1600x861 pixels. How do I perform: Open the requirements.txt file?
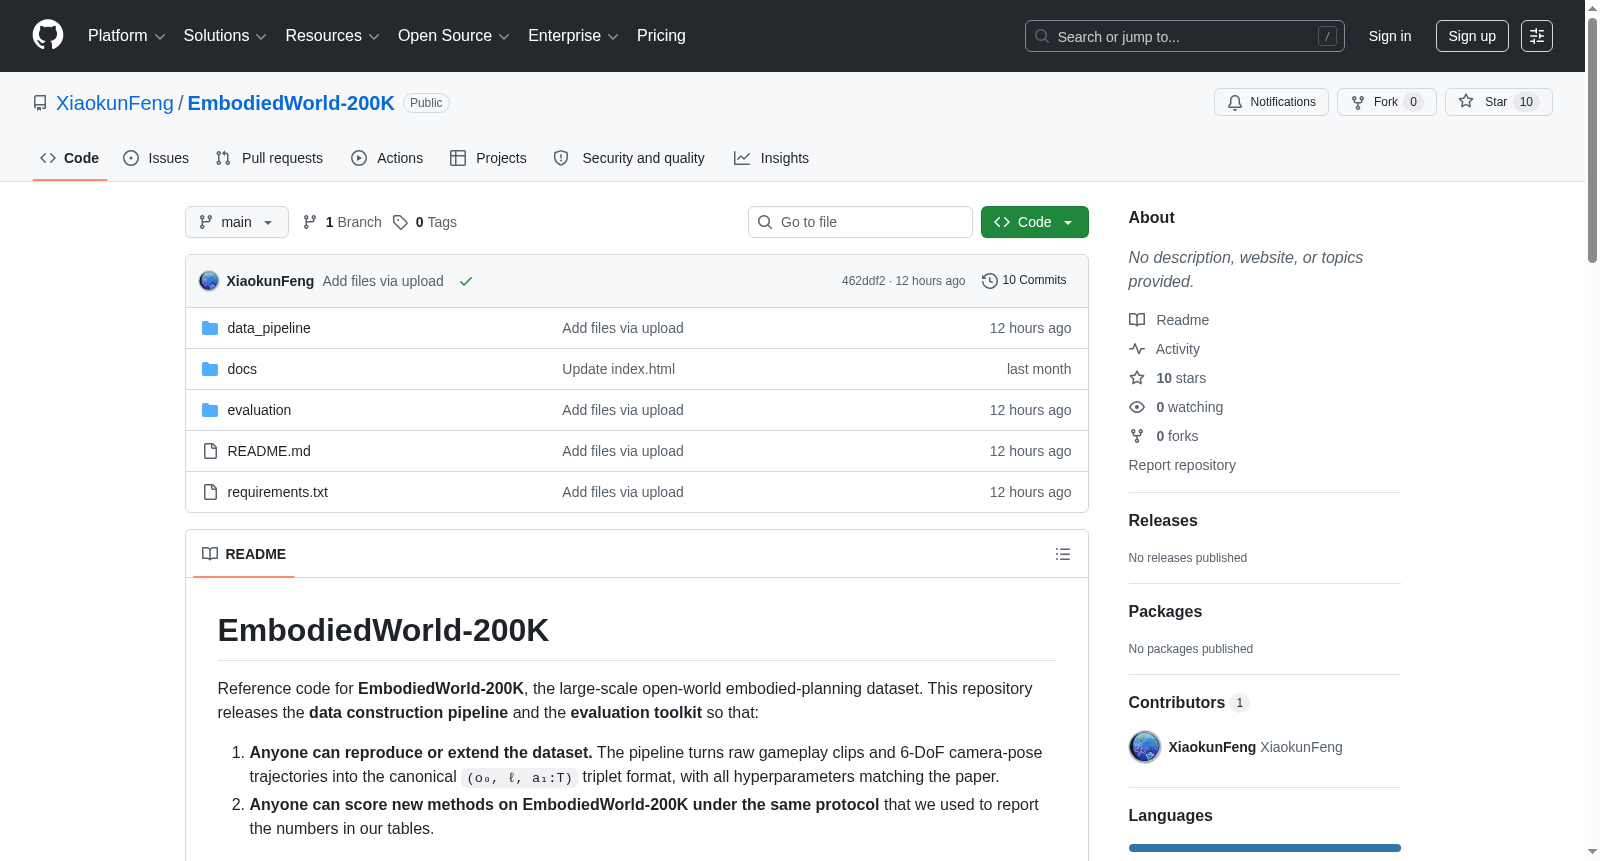coord(278,492)
